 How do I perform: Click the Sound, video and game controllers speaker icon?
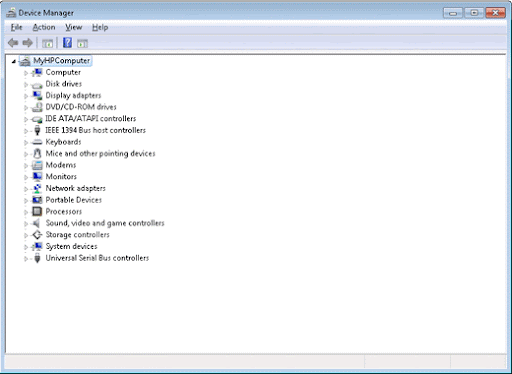coord(37,223)
